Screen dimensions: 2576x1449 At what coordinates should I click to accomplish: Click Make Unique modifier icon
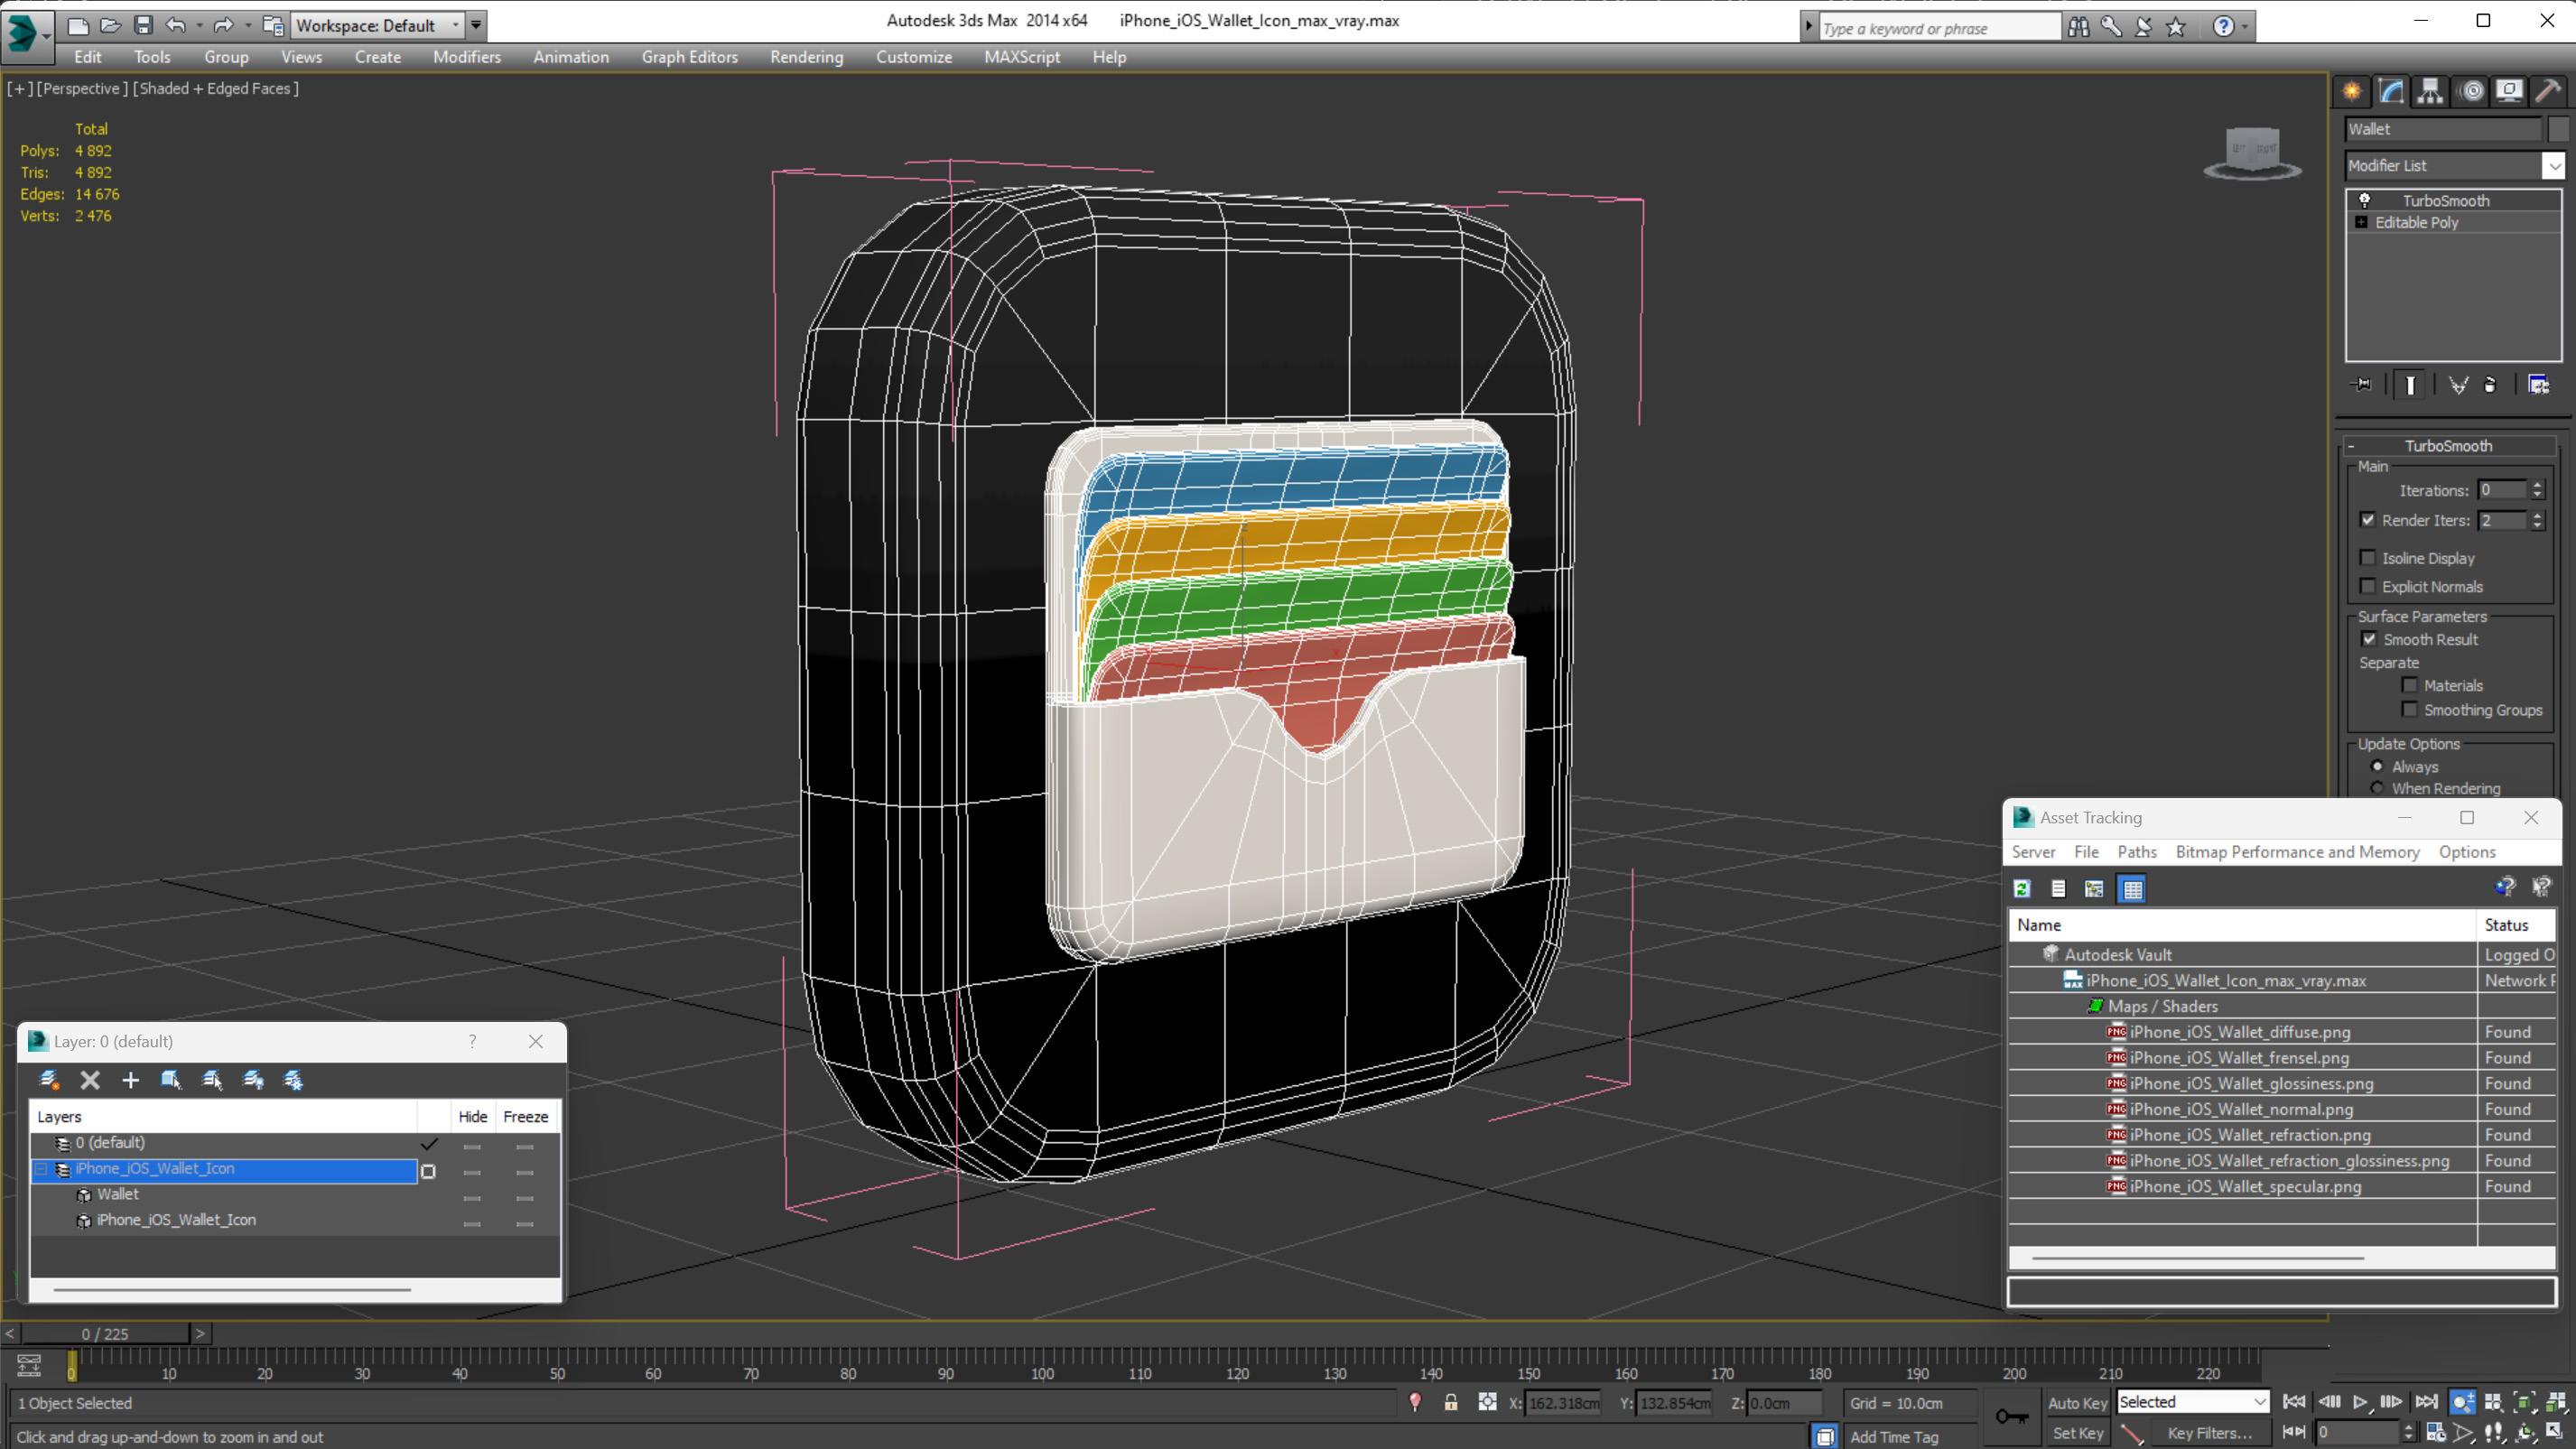point(2458,385)
